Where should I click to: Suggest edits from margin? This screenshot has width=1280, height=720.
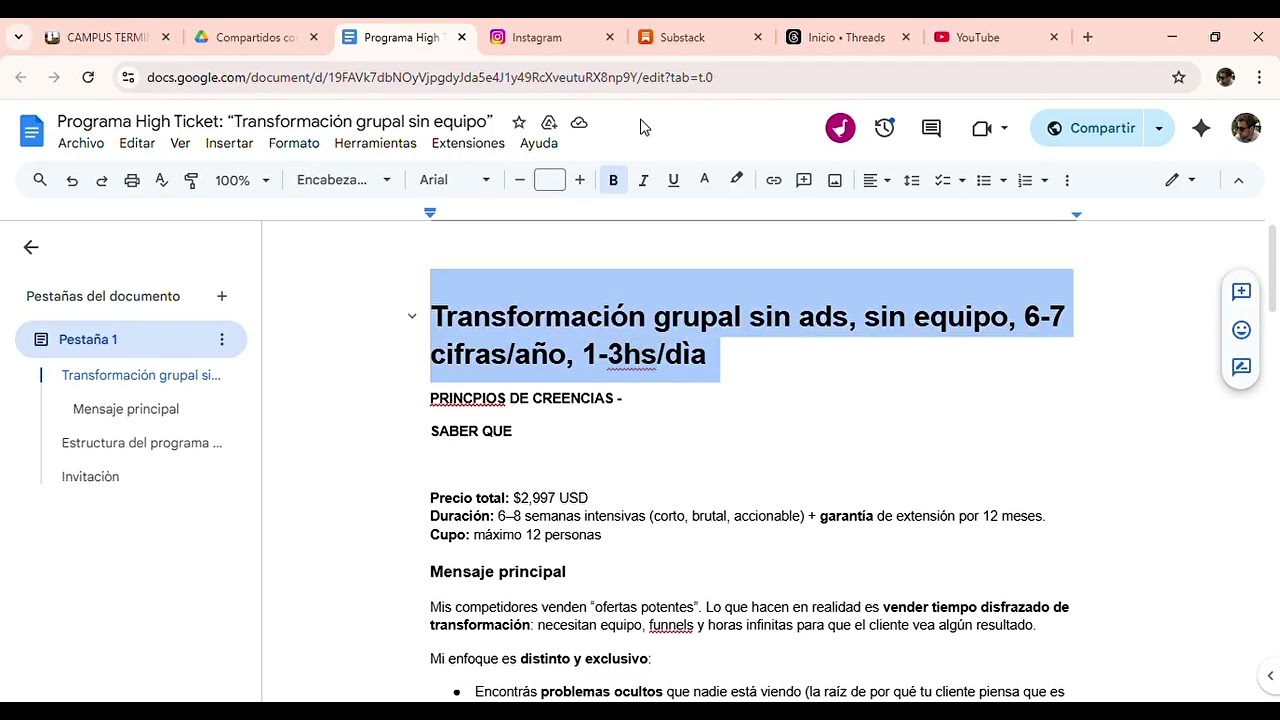pyautogui.click(x=1241, y=367)
